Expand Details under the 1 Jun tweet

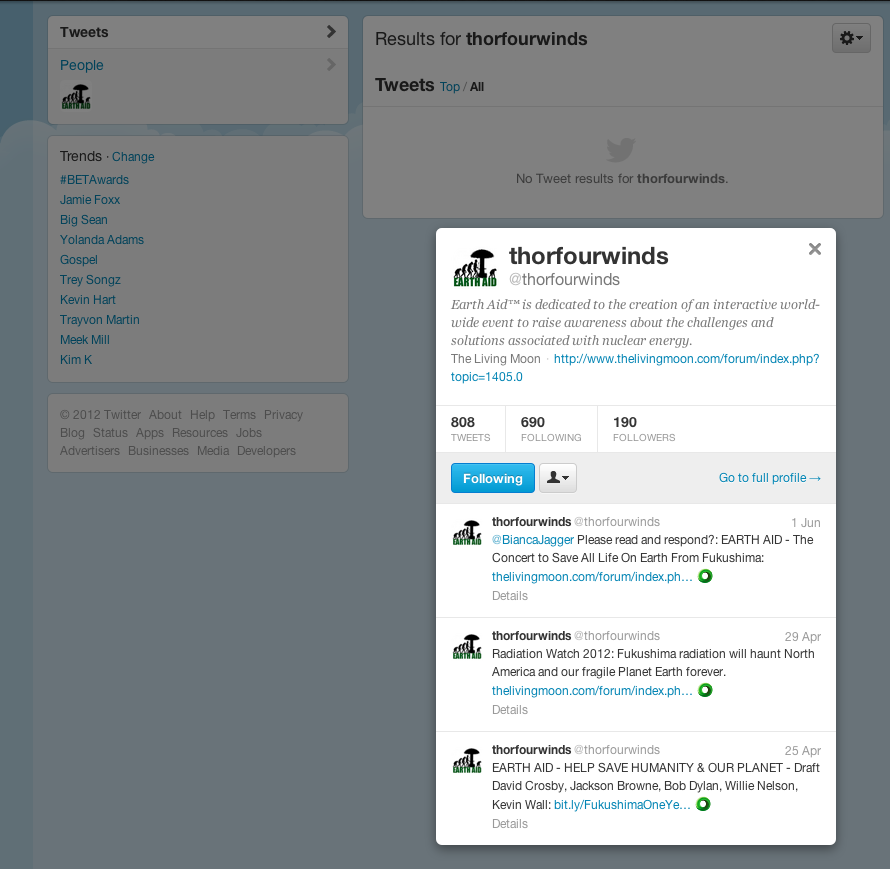pyautogui.click(x=509, y=596)
